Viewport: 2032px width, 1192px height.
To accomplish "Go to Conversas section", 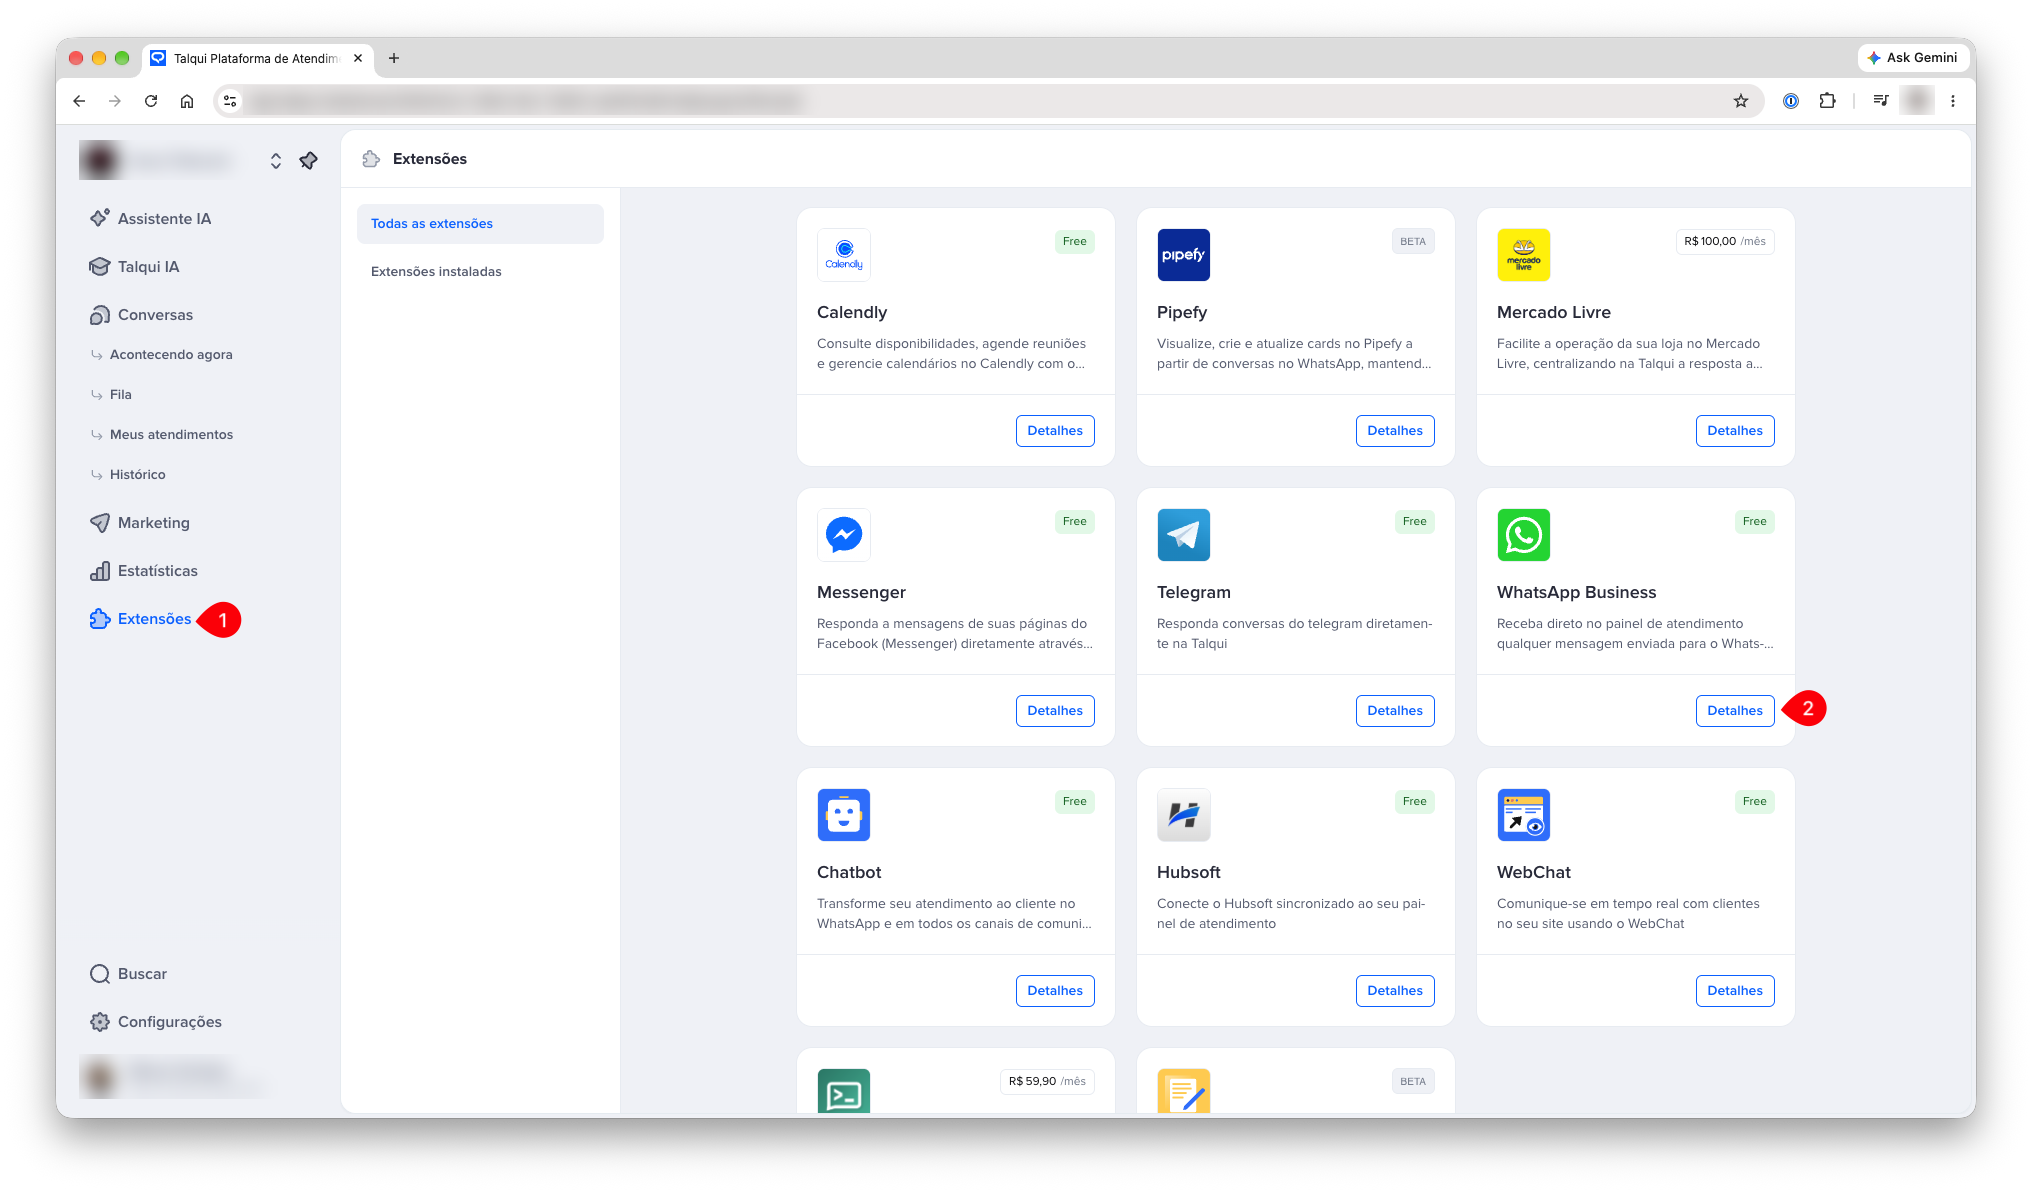I will (x=141, y=314).
